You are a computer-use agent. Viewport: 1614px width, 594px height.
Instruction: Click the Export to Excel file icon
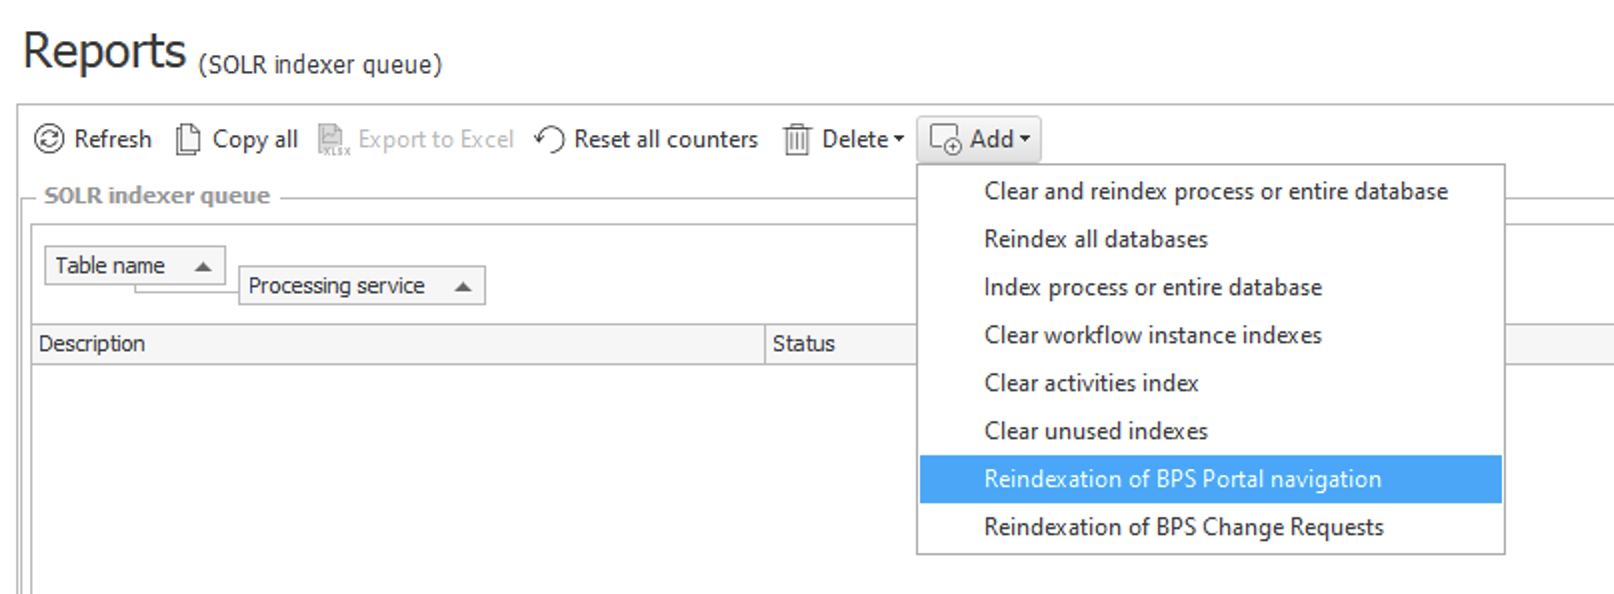tap(333, 139)
